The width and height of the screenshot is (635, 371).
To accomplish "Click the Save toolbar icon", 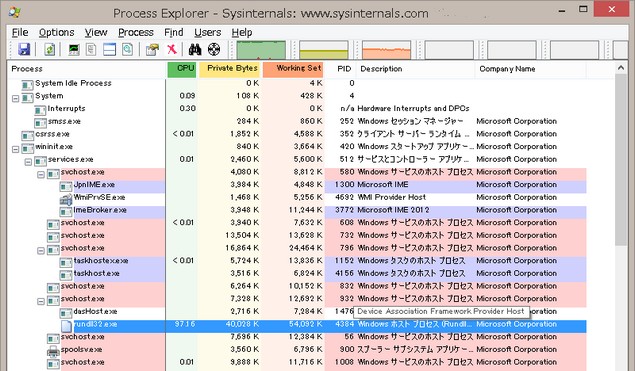I will [24, 49].
